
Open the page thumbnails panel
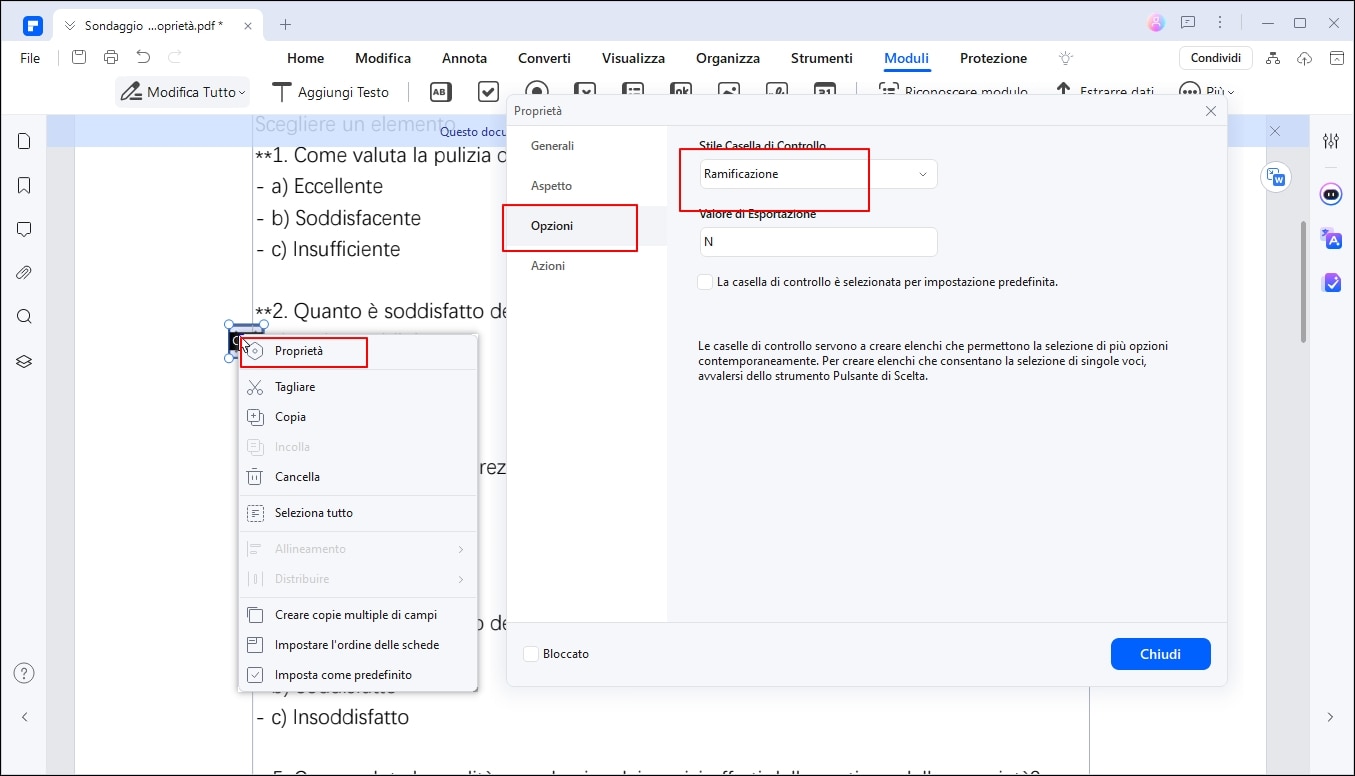25,141
